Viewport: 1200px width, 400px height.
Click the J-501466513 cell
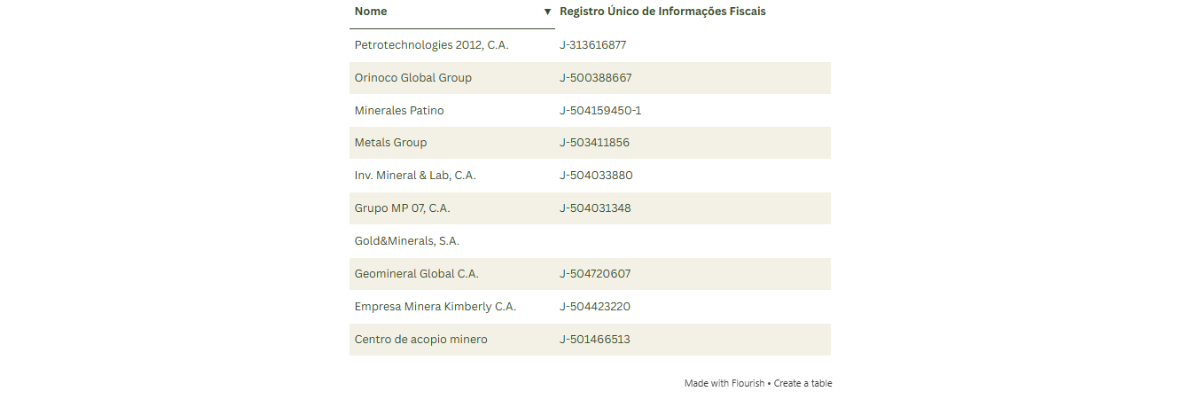point(595,339)
